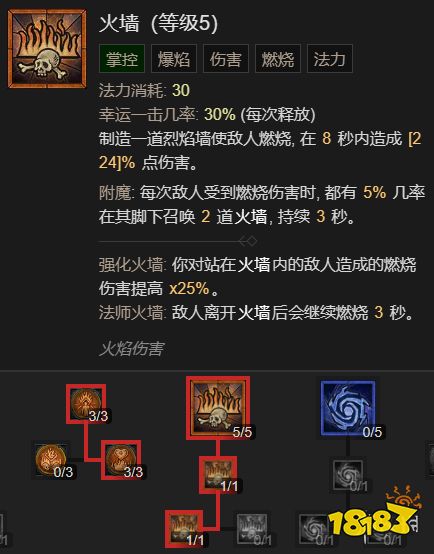Click the 伤害 tag
434x554 pixels.
click(x=225, y=59)
